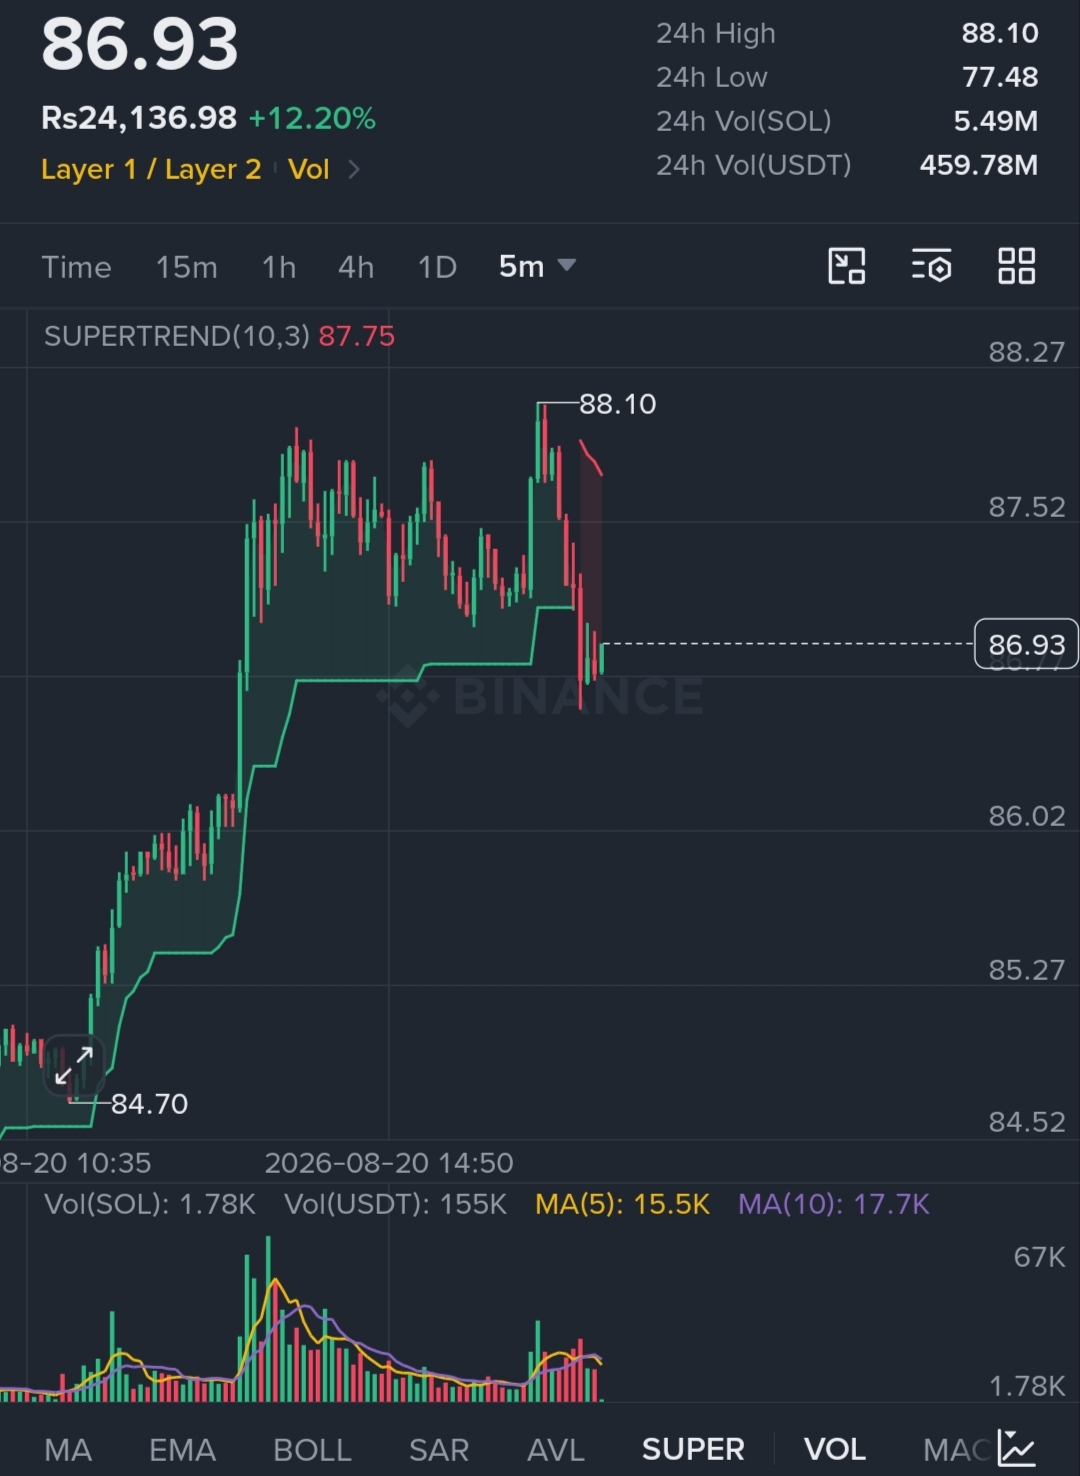Tap the current price label 86.93 on axis
The height and width of the screenshot is (1476, 1080).
(x=1026, y=644)
